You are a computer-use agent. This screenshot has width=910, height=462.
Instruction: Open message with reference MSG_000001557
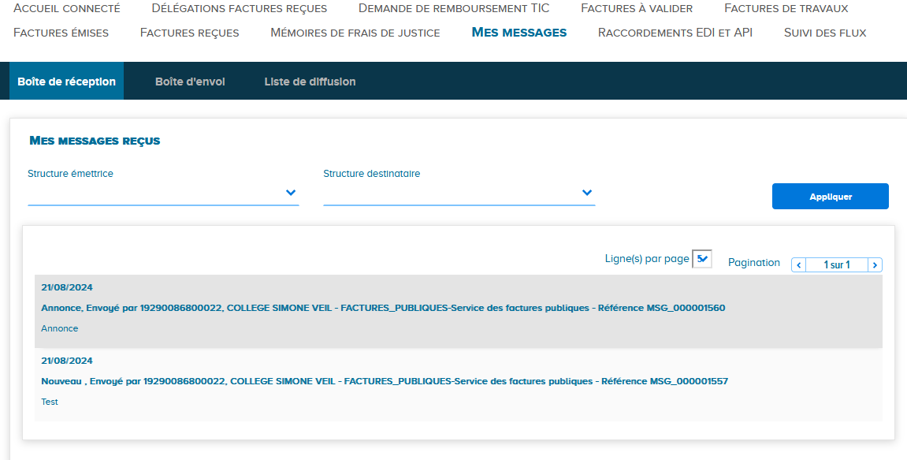tap(383, 382)
